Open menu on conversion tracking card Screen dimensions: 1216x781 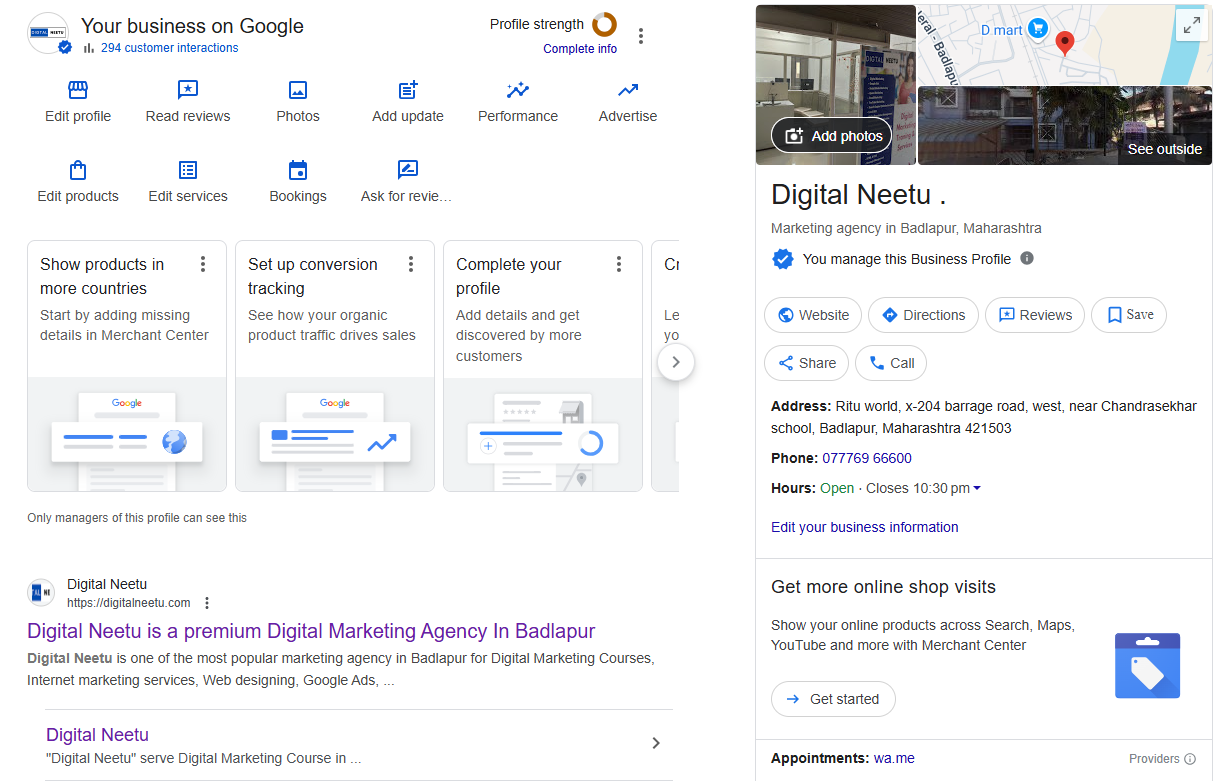pos(411,264)
